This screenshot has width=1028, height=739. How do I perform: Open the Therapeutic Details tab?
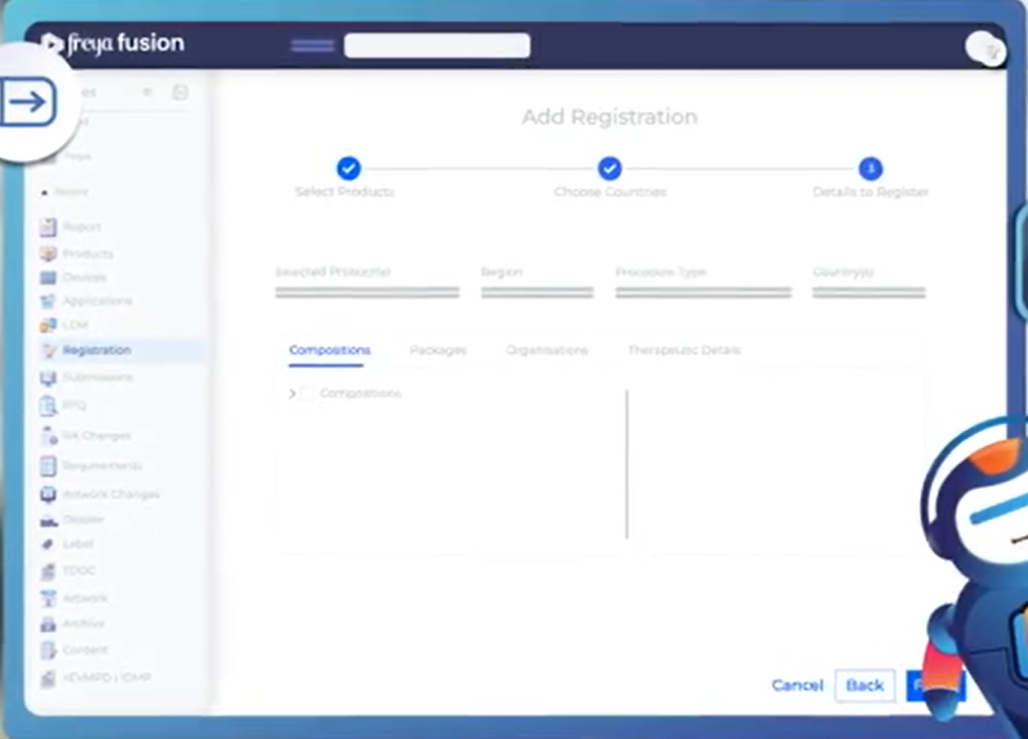[684, 350]
